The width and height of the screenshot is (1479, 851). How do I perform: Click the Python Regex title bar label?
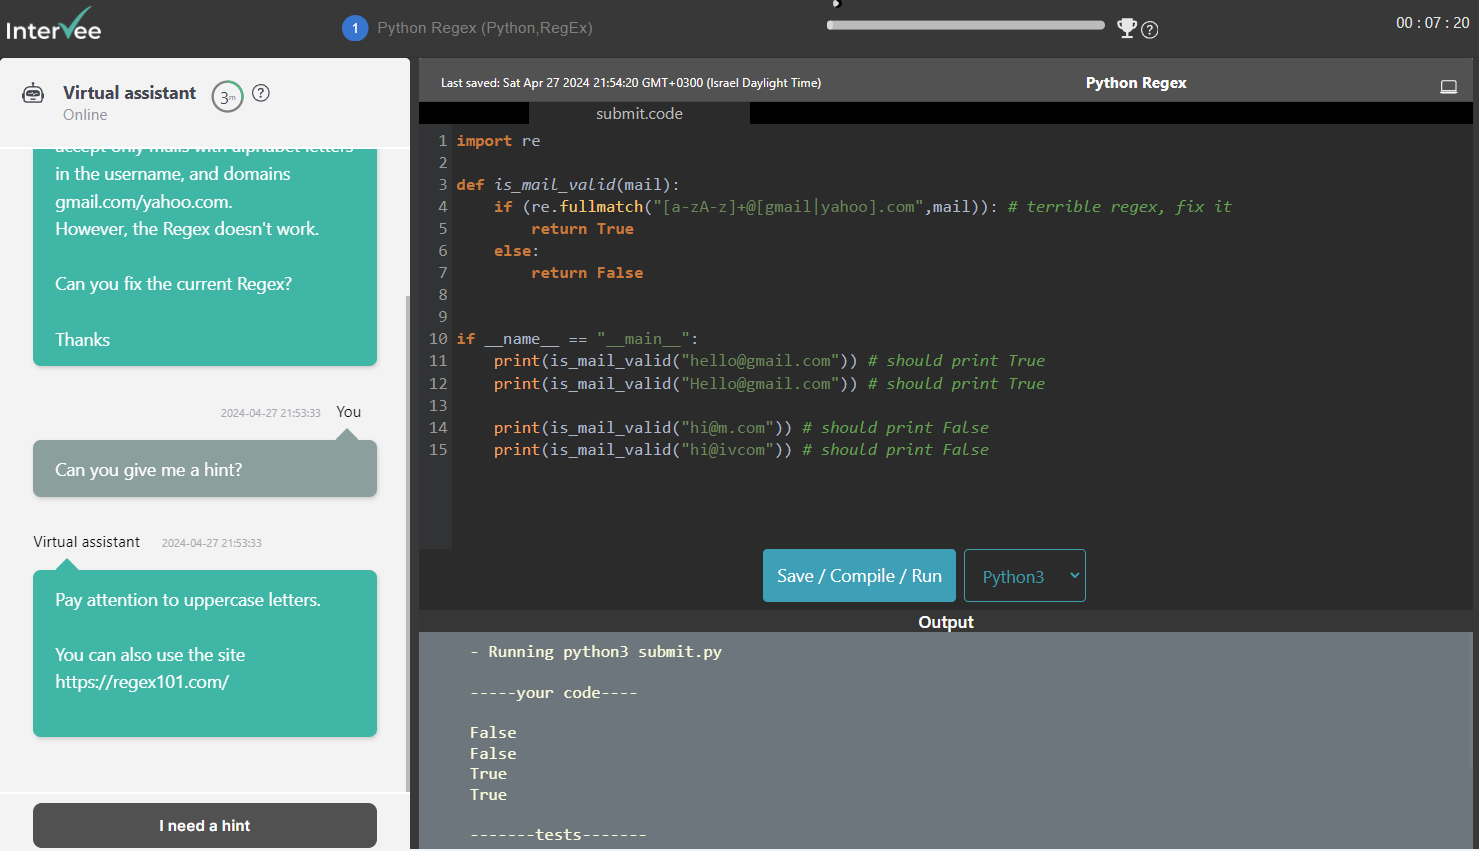click(1135, 82)
